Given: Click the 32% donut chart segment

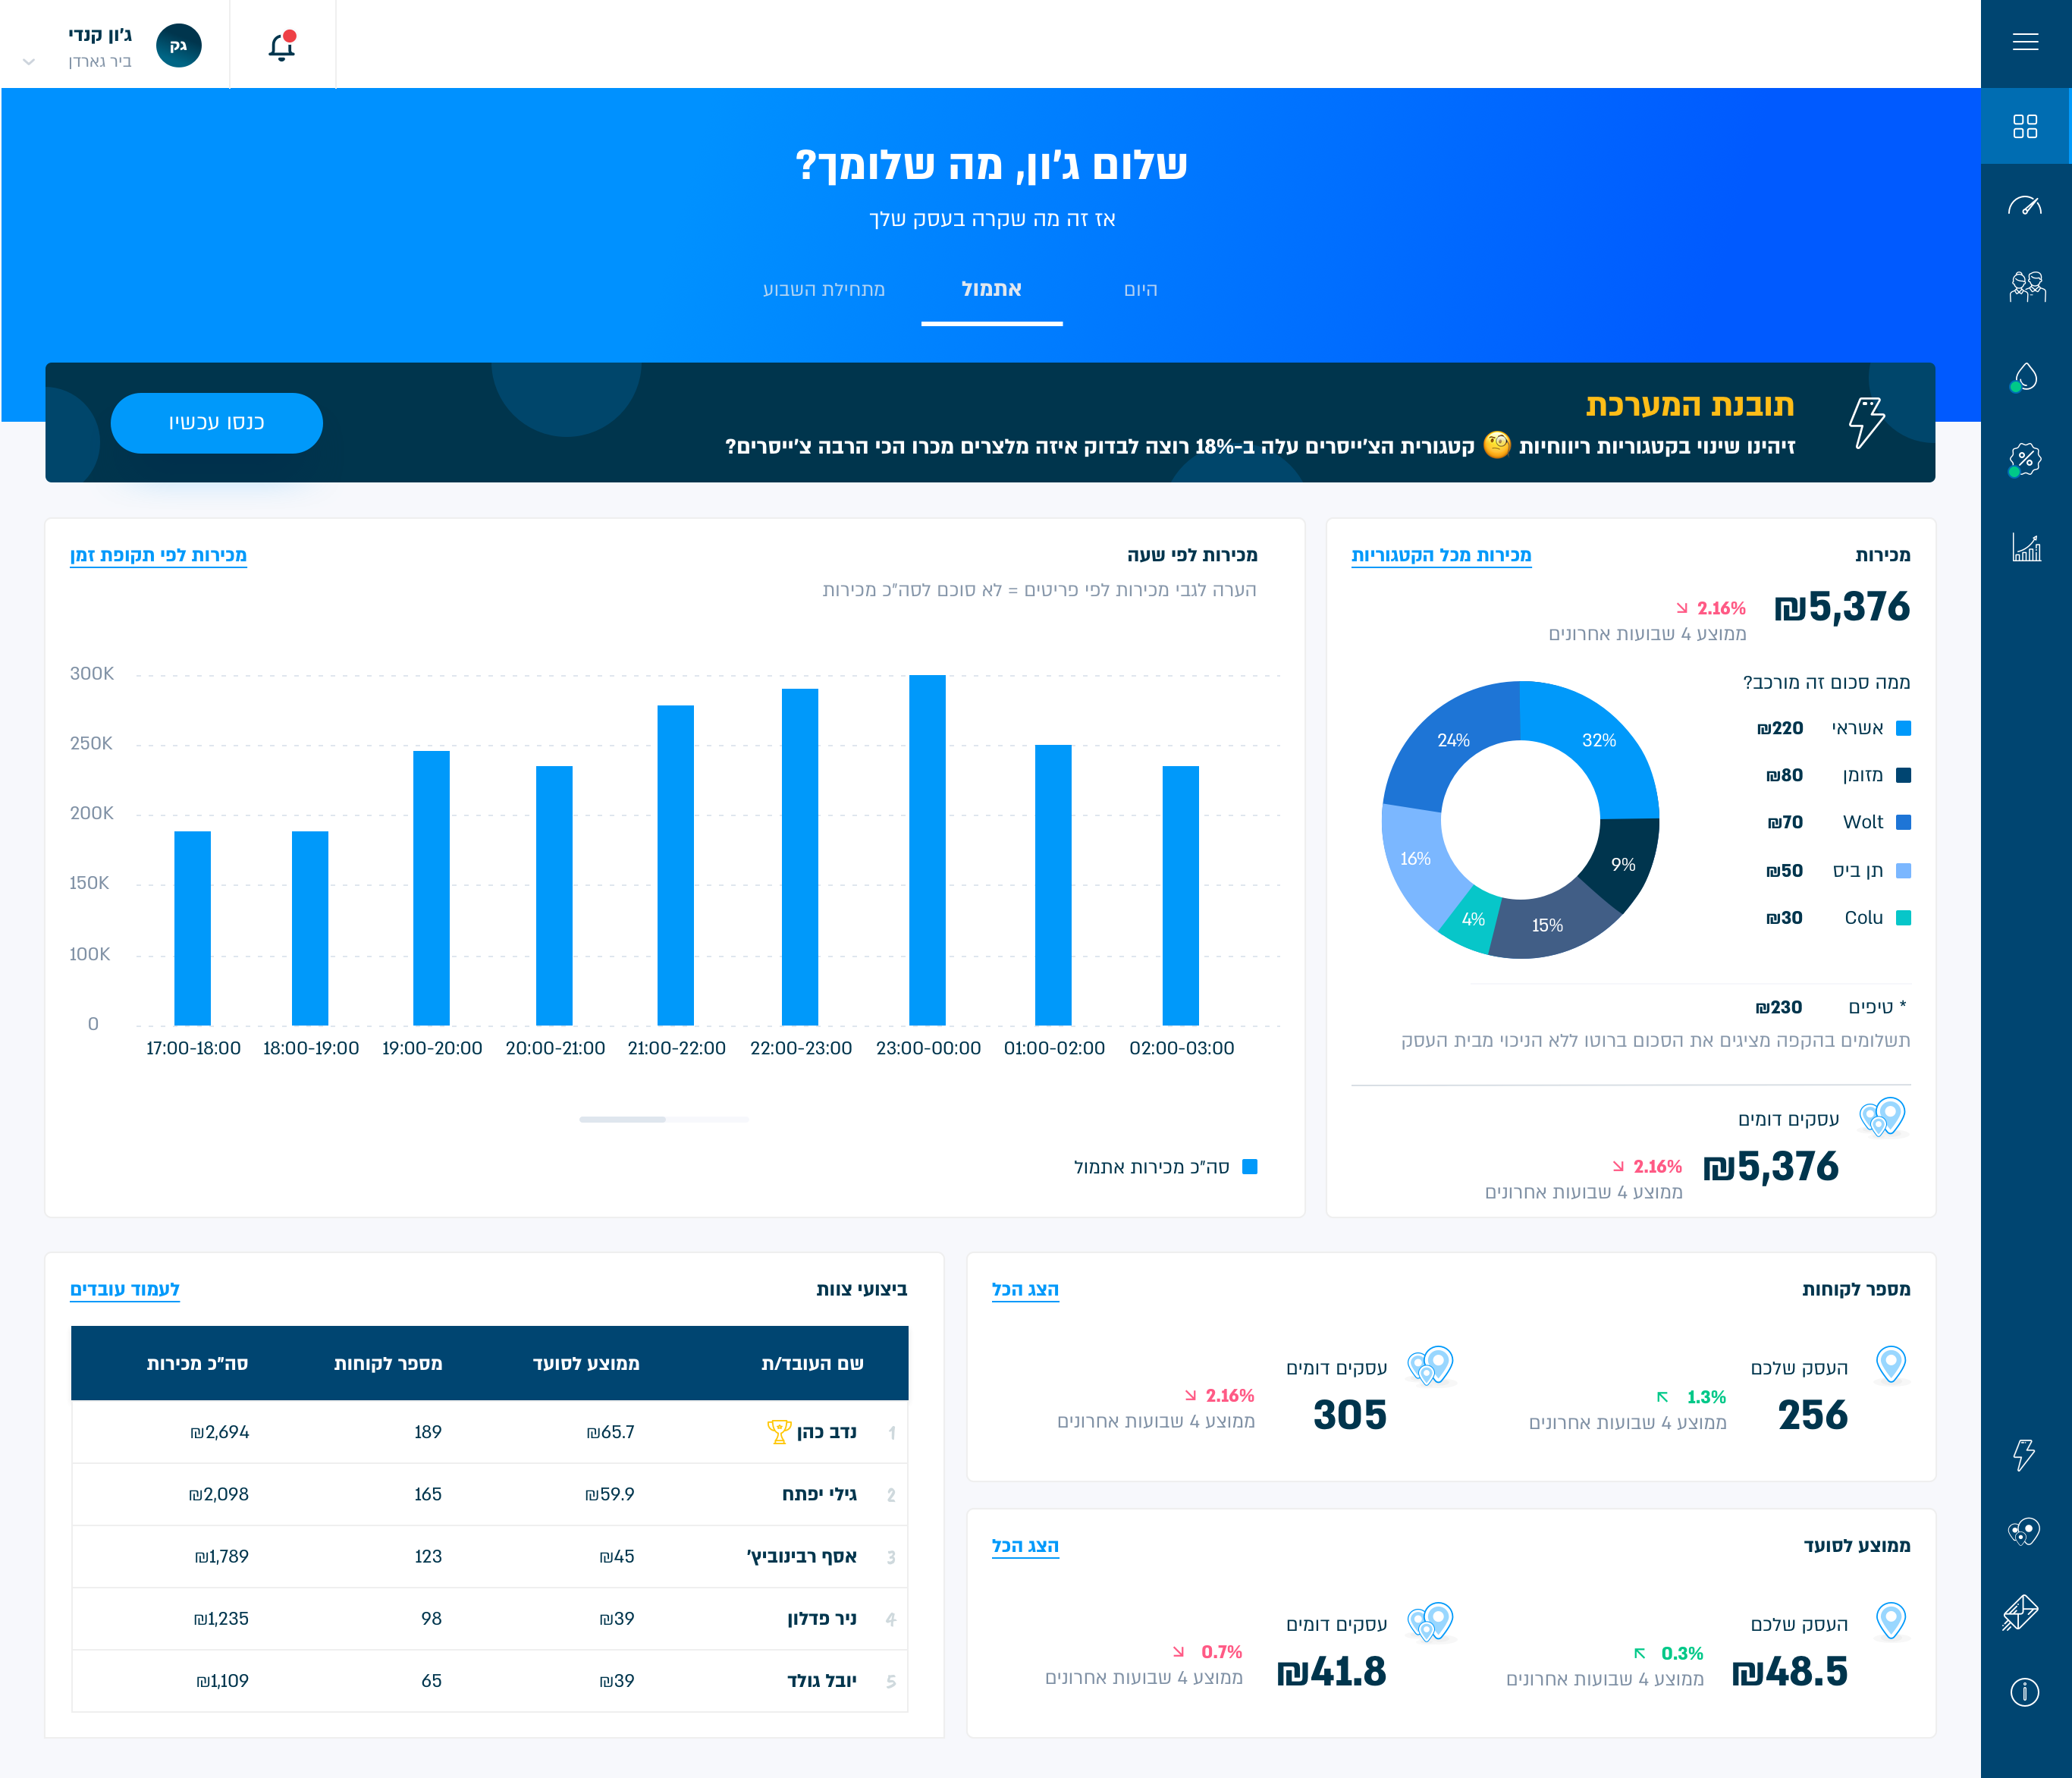Looking at the screenshot, I should (1597, 741).
